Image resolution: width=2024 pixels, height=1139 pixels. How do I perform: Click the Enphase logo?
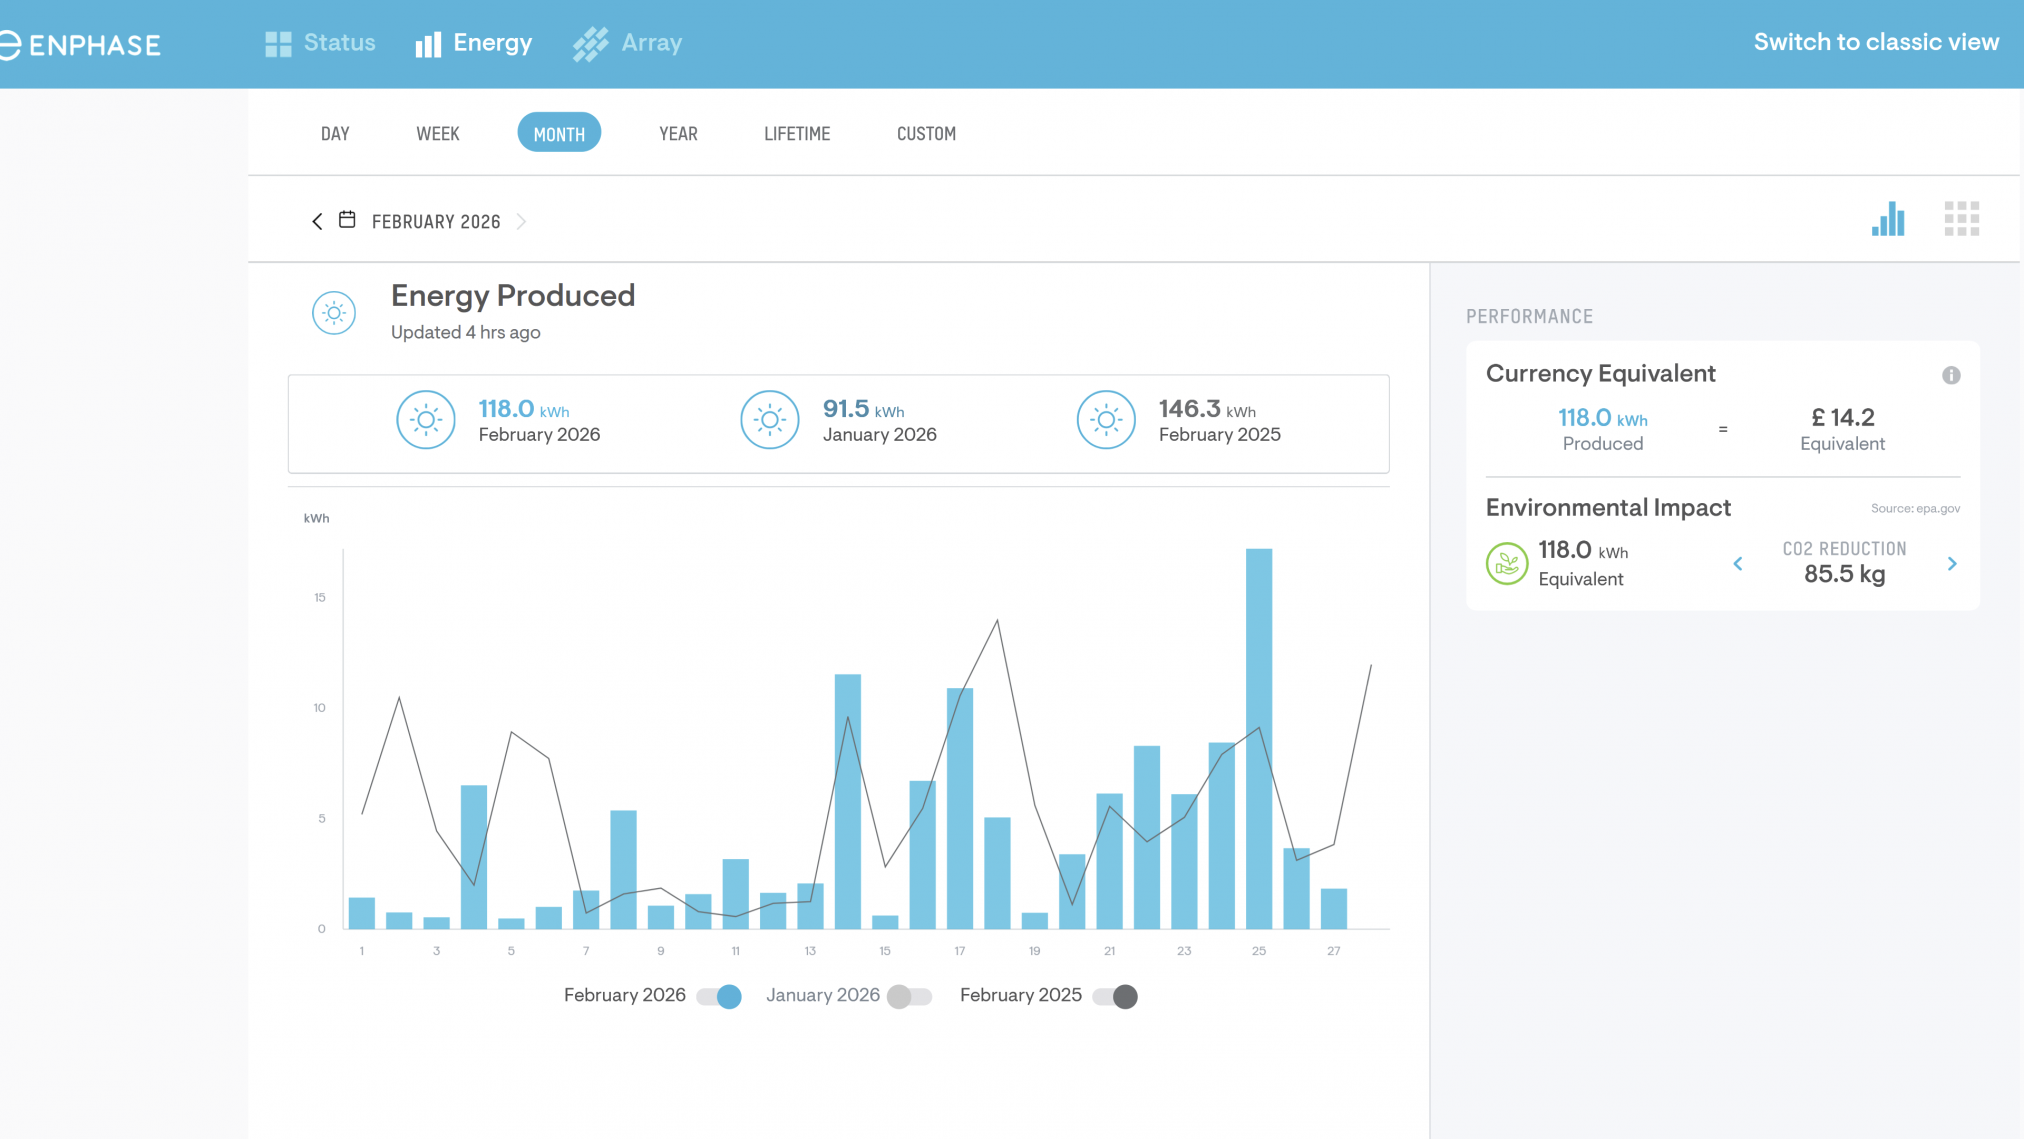(80, 45)
